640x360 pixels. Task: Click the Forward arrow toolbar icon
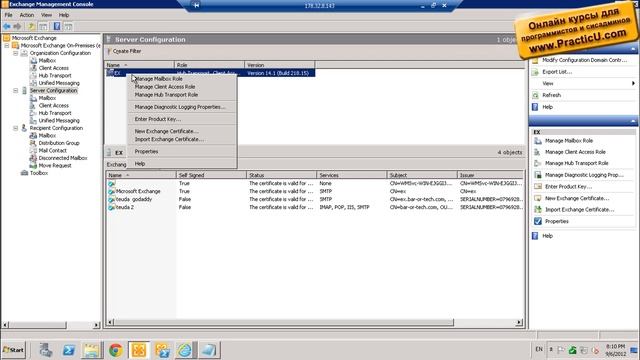pyautogui.click(x=17, y=27)
